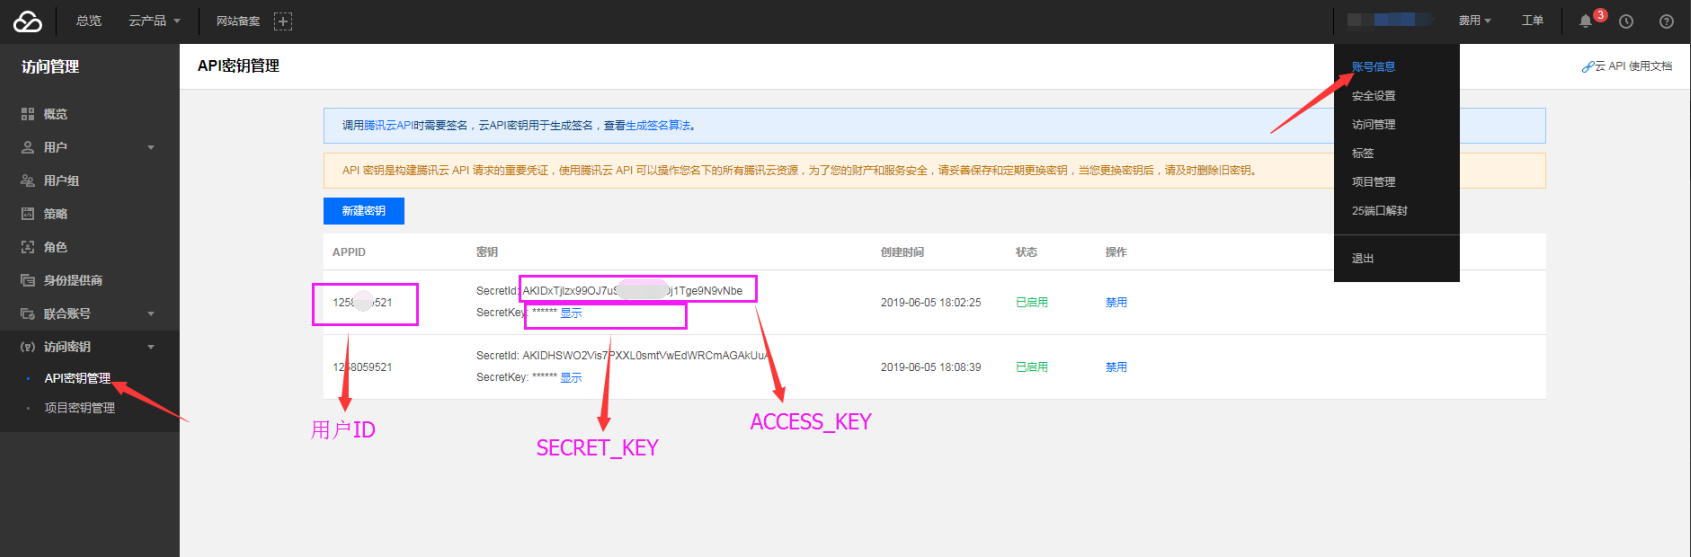Select 安全设置 from account menu

[1373, 96]
